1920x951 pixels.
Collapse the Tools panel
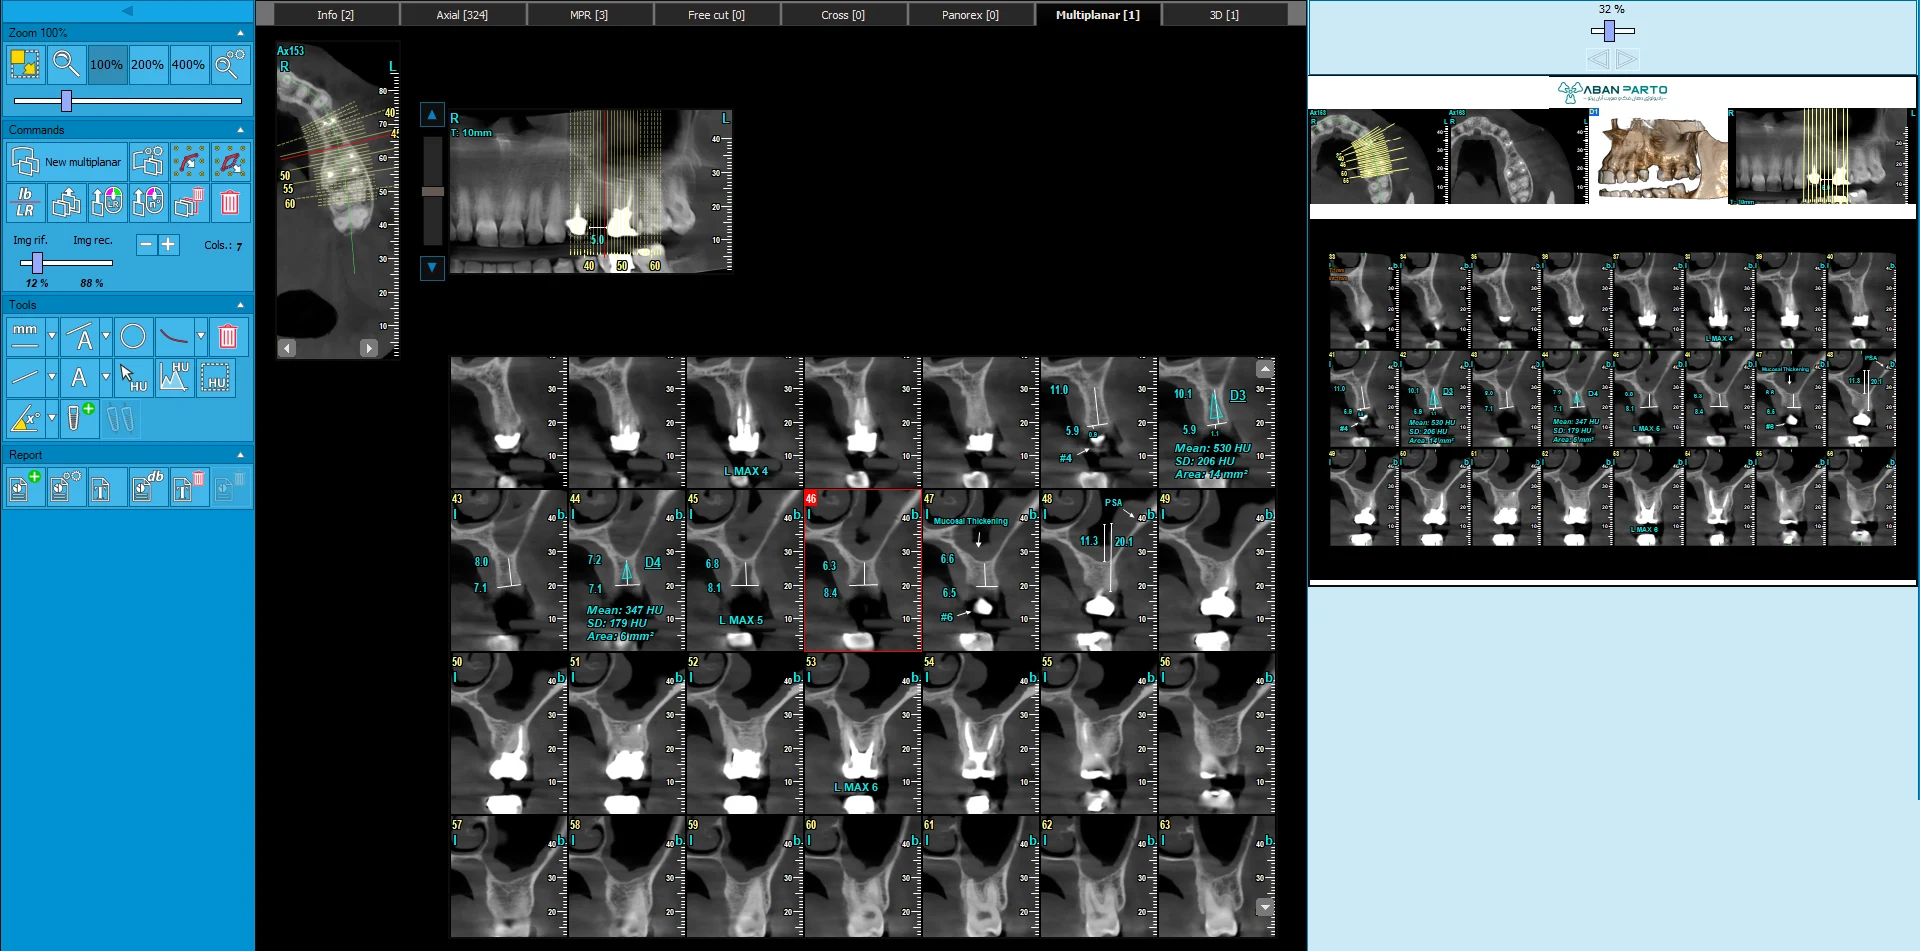pos(240,305)
